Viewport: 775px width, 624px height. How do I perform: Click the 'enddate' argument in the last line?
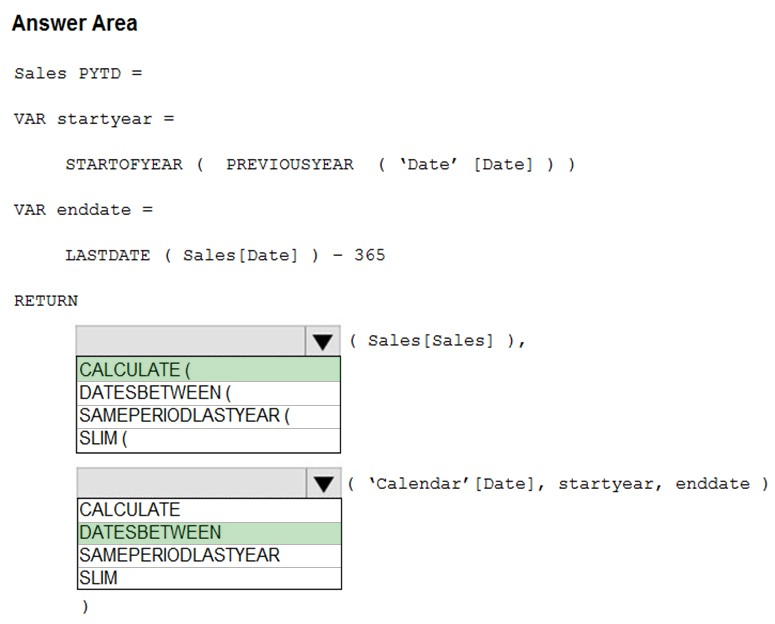[713, 484]
